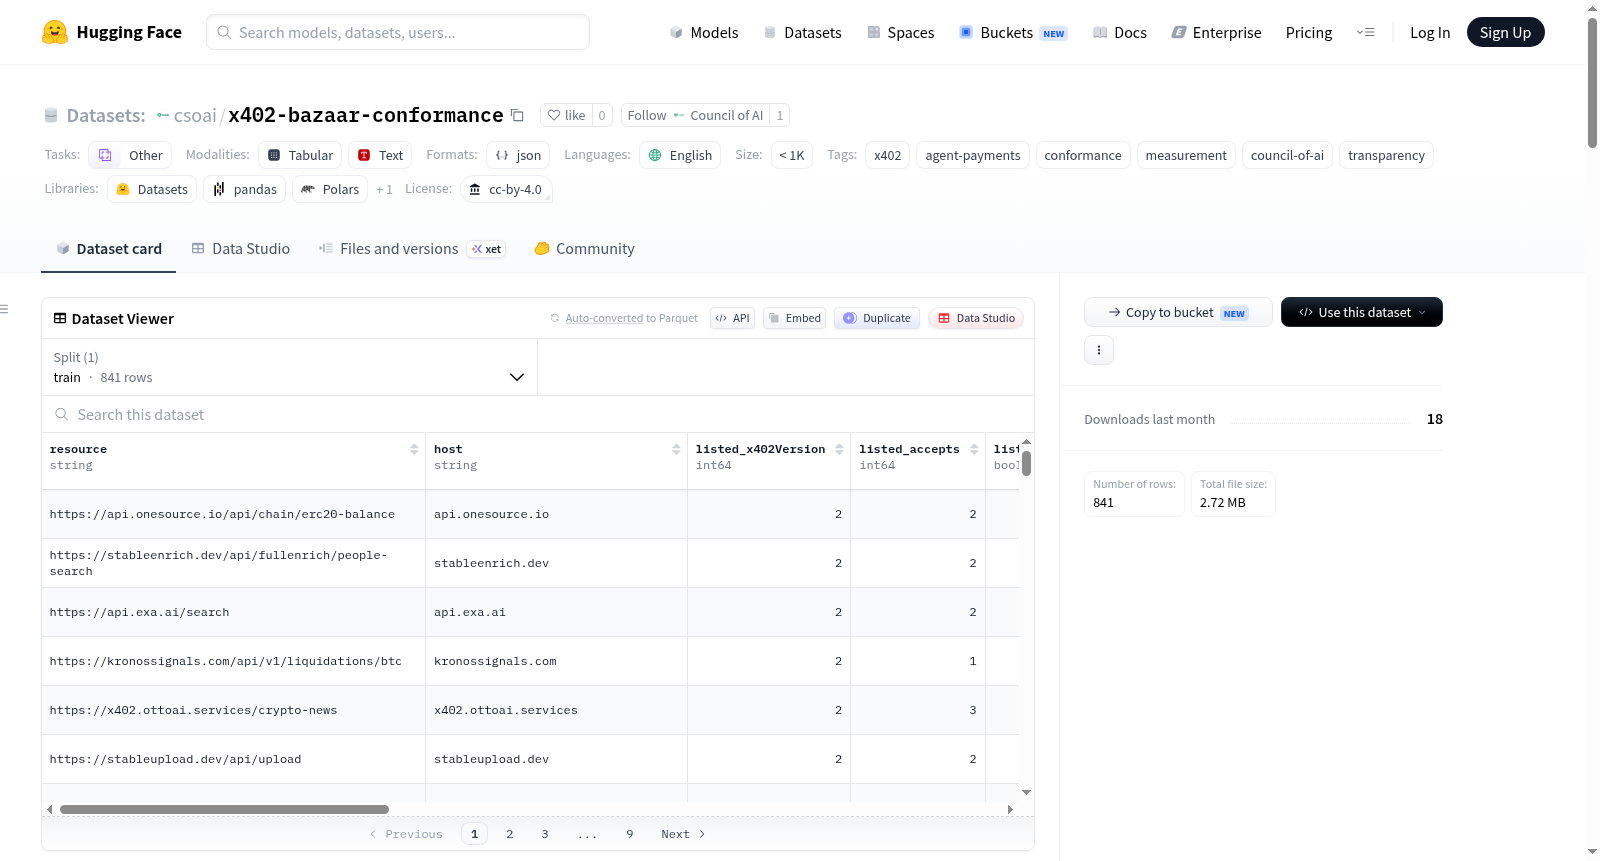
Task: Select the x402 tag
Action: point(887,155)
